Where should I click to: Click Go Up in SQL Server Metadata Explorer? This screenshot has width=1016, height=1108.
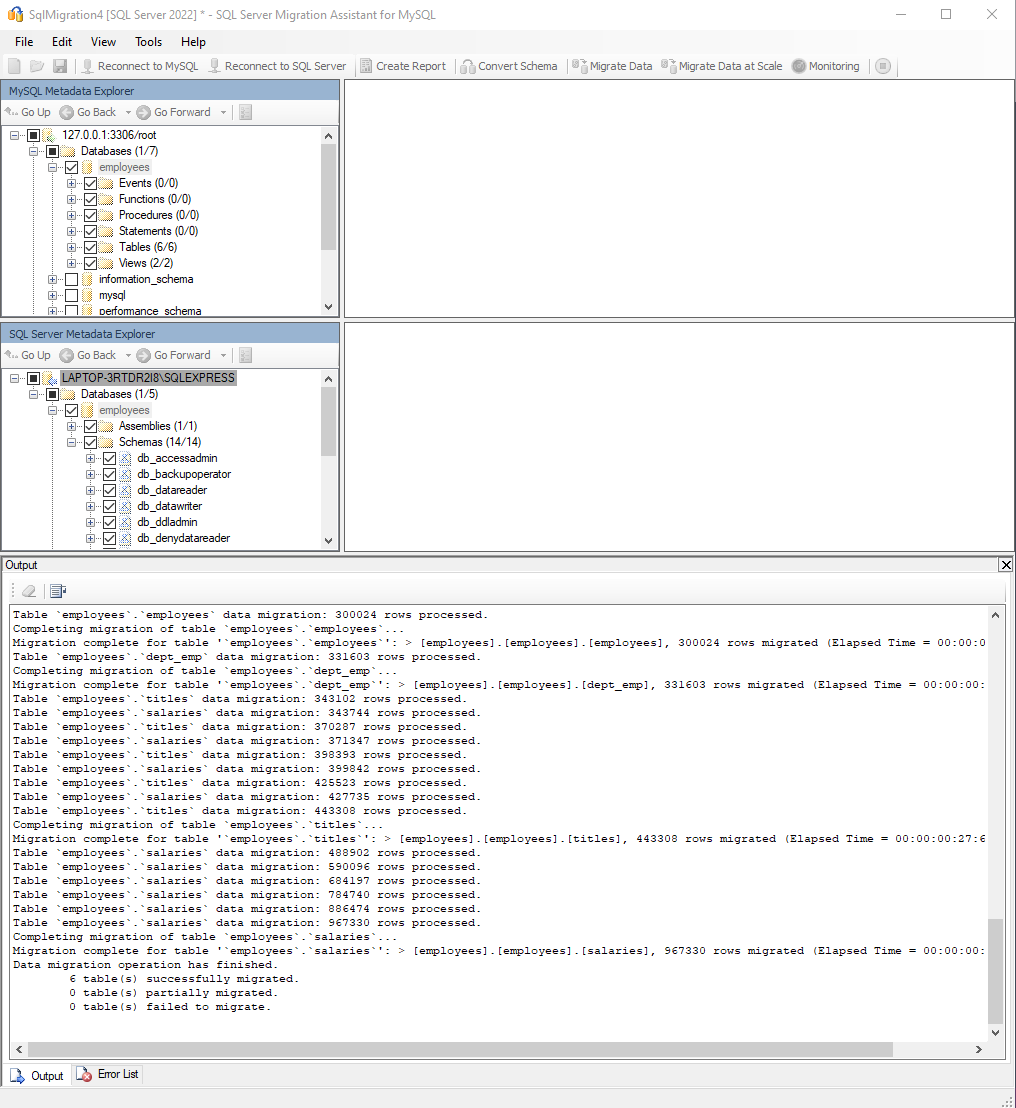point(28,355)
